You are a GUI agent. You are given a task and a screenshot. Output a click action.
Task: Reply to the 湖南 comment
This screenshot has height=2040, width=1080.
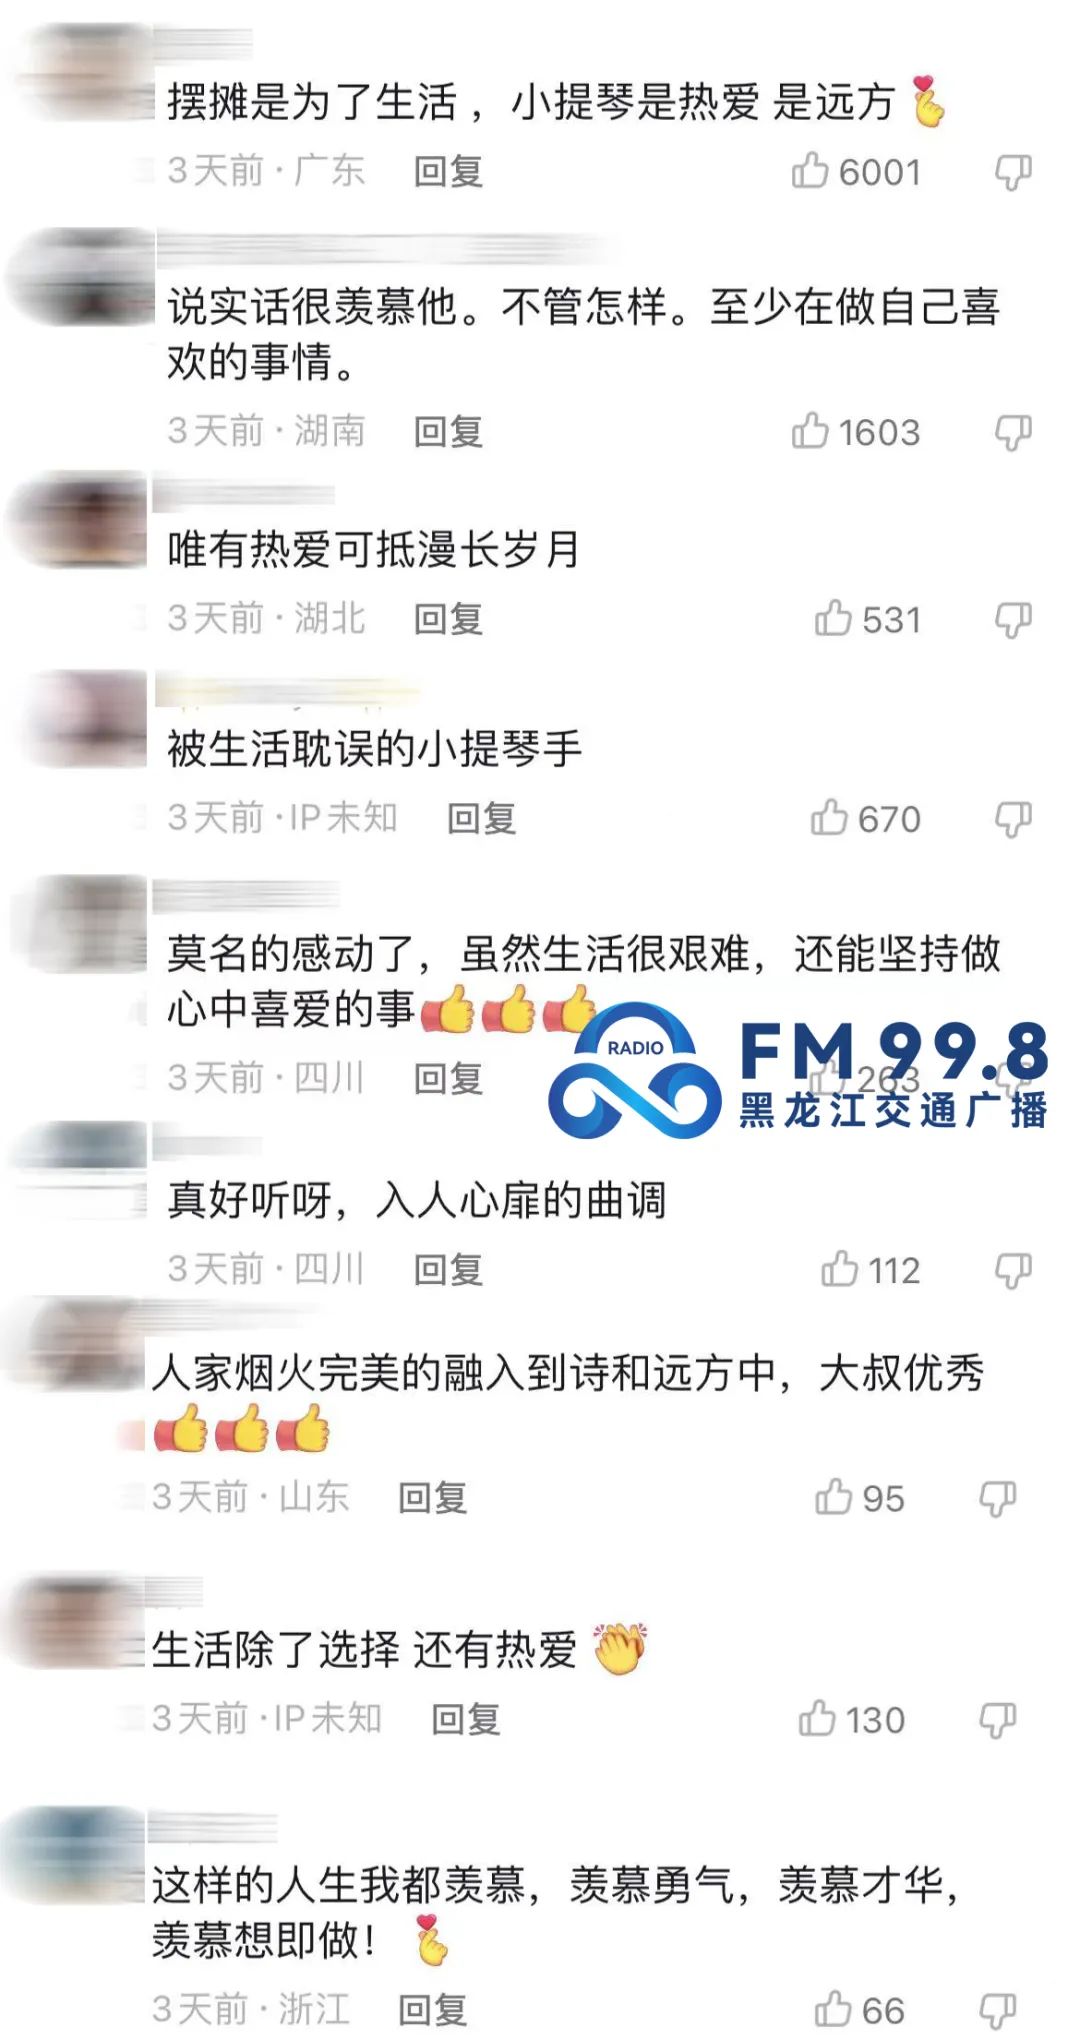click(449, 432)
